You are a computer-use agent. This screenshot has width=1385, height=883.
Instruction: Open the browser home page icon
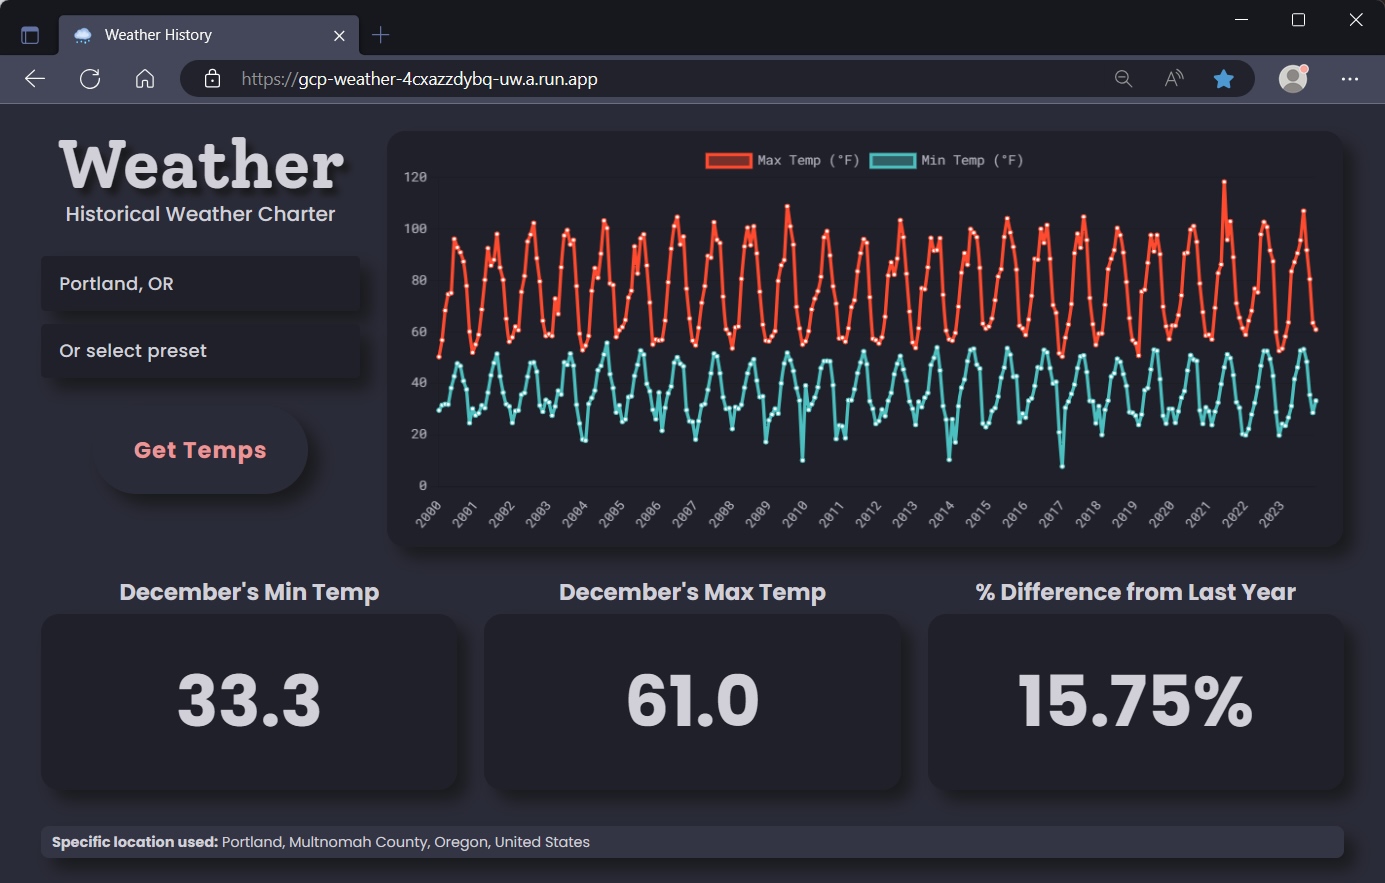tap(145, 79)
